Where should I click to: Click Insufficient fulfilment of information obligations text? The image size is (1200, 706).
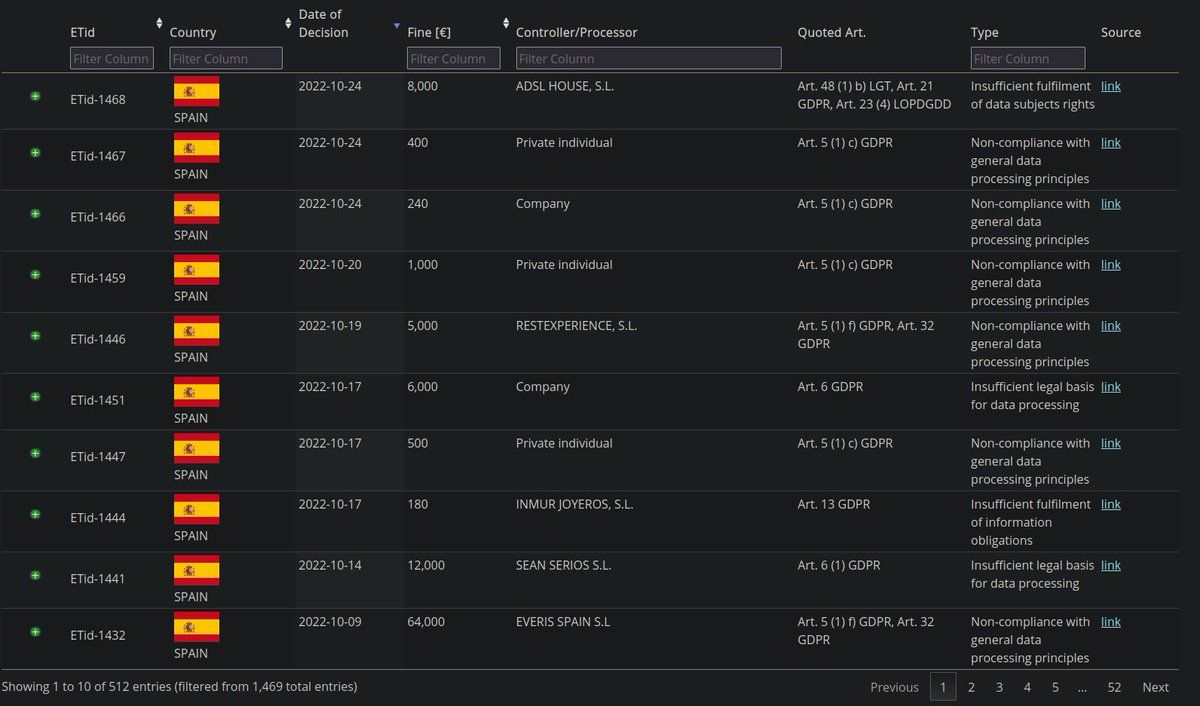point(1032,522)
